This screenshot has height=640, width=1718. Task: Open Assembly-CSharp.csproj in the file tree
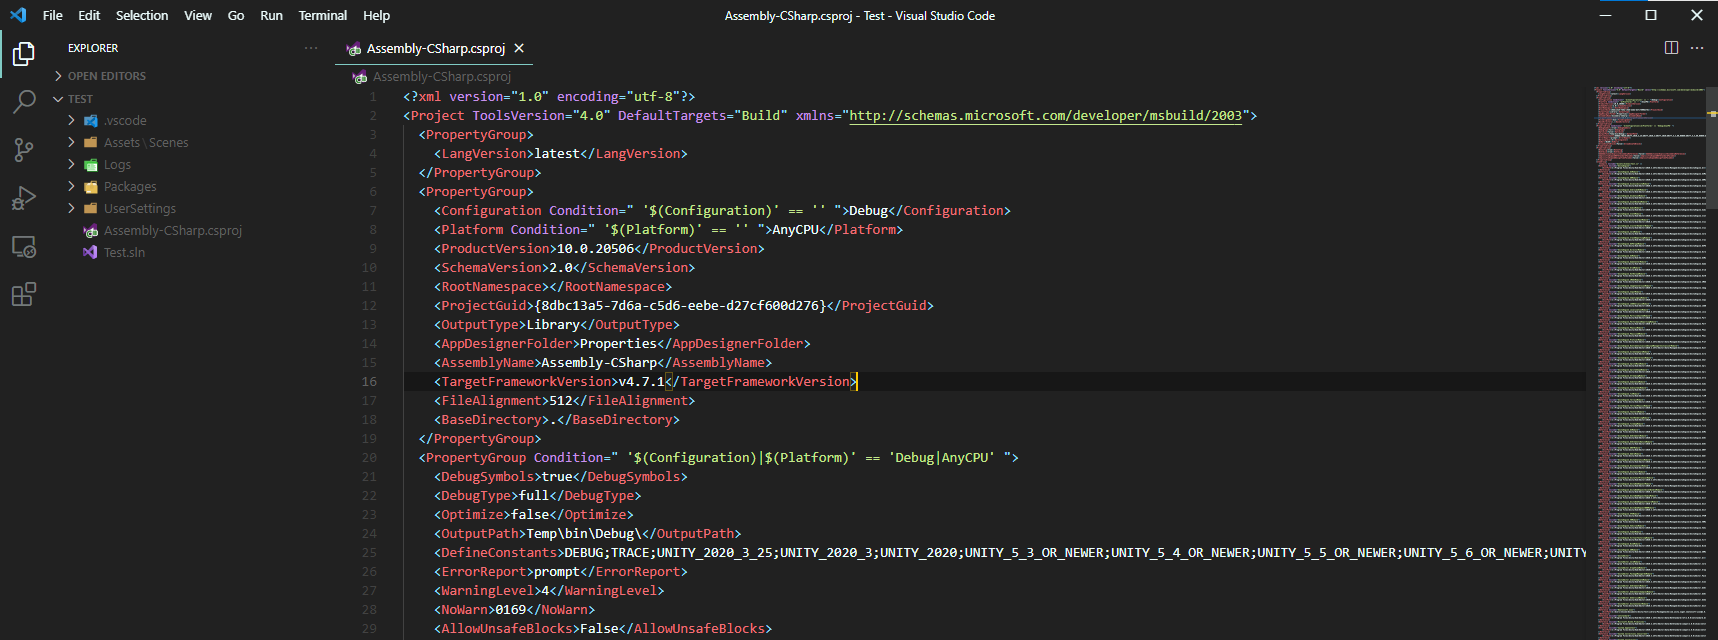tap(172, 231)
